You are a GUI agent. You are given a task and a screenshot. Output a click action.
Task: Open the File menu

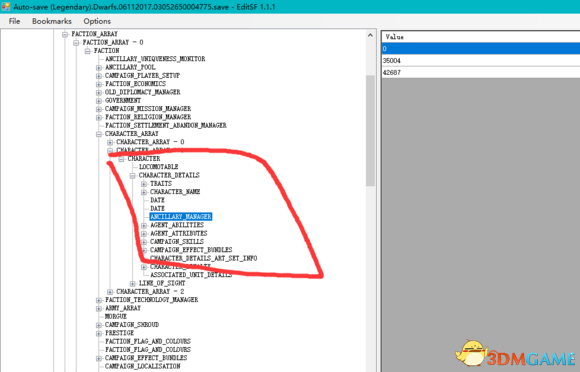tap(14, 21)
